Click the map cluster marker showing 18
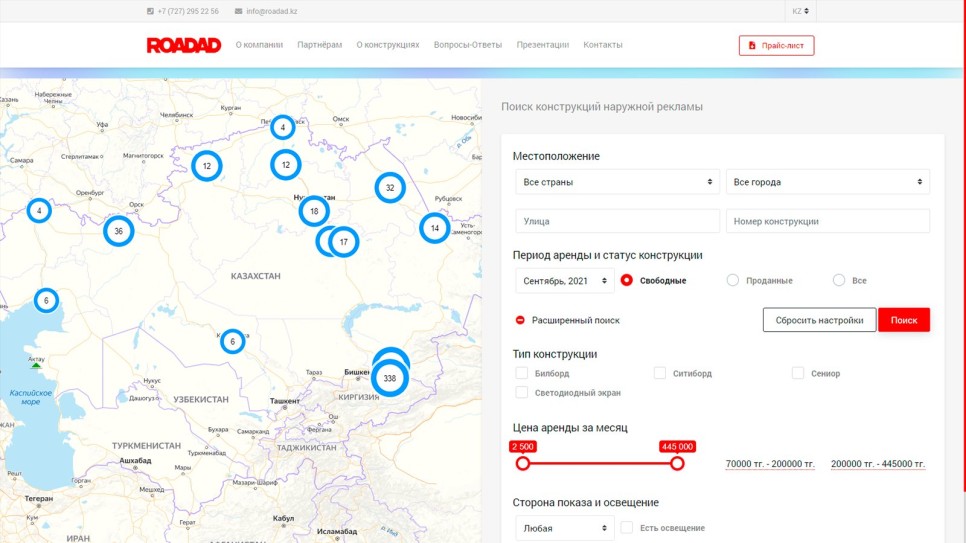The height and width of the screenshot is (543, 966). pos(314,211)
